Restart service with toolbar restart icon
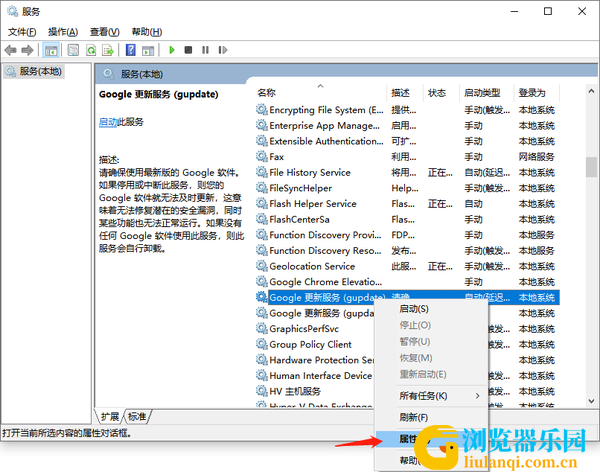The height and width of the screenshot is (472, 600). tap(223, 50)
